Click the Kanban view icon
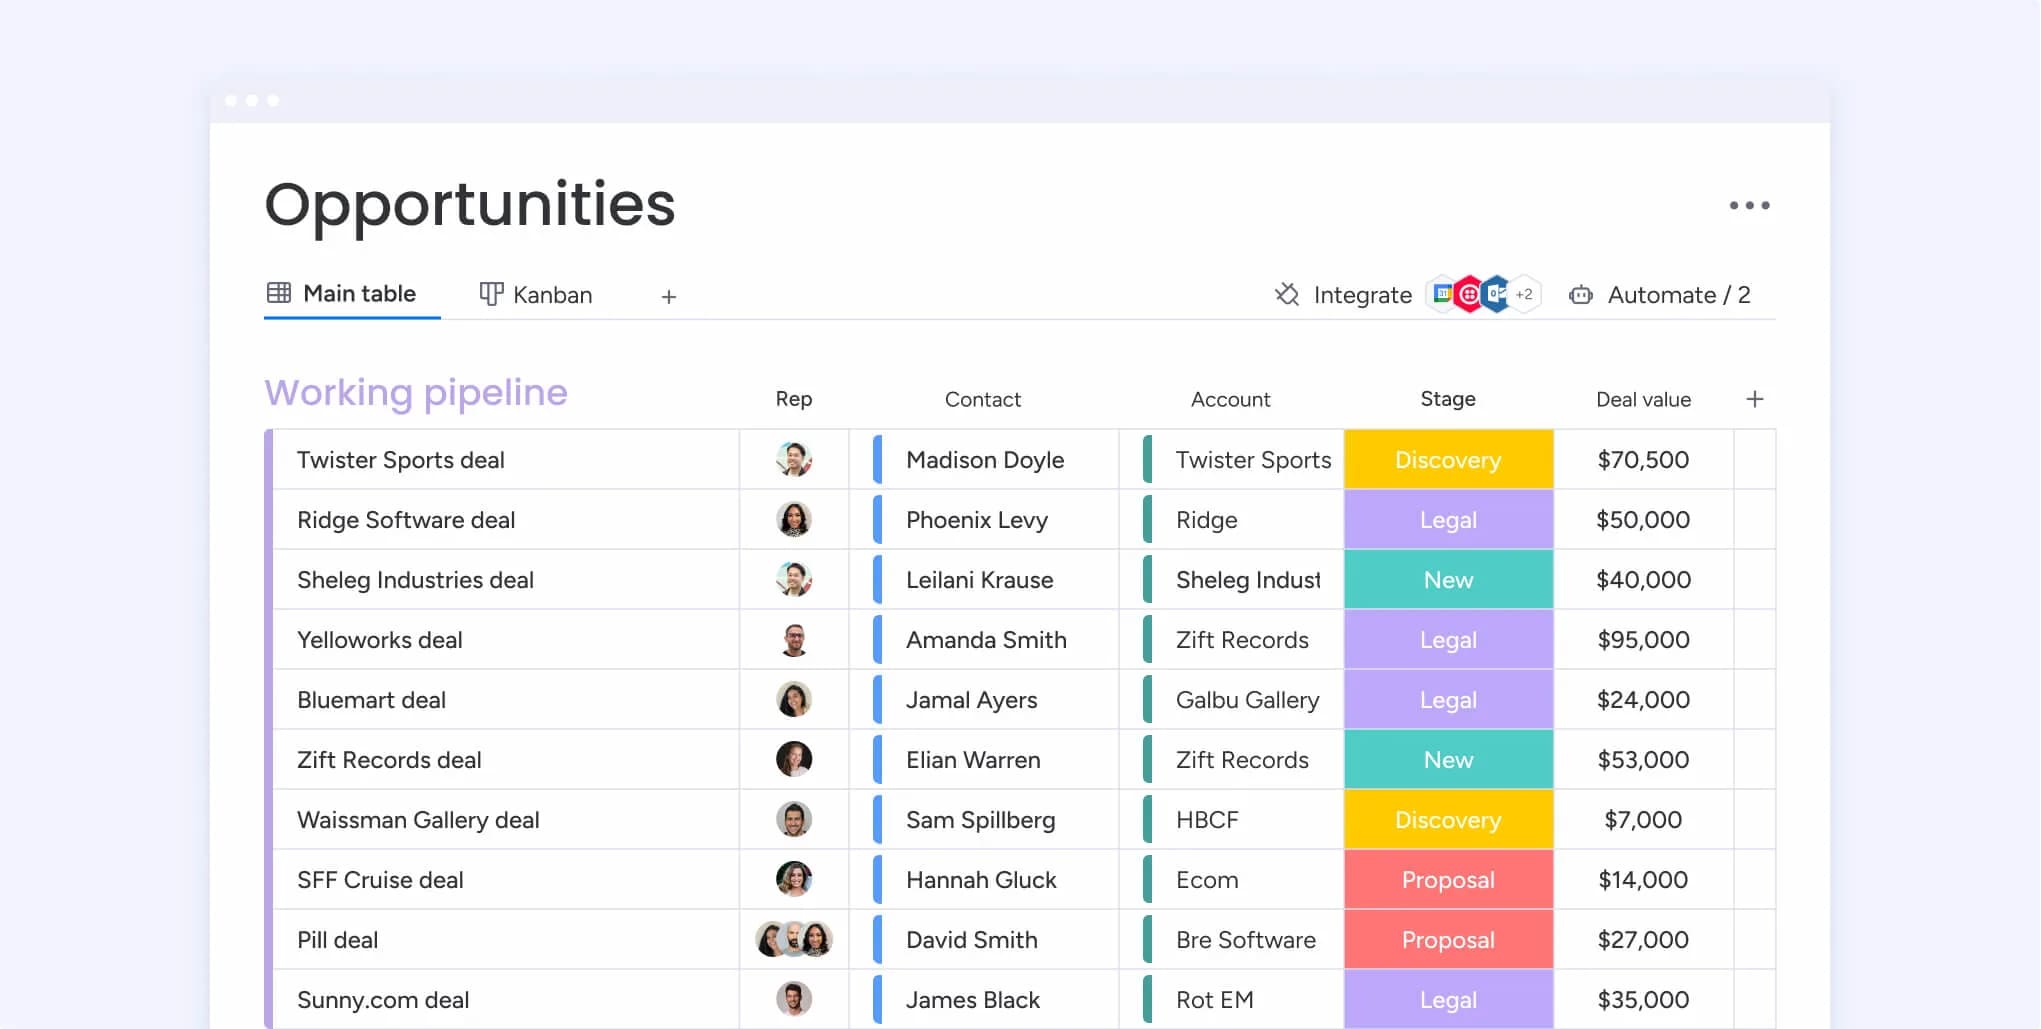 click(x=490, y=295)
